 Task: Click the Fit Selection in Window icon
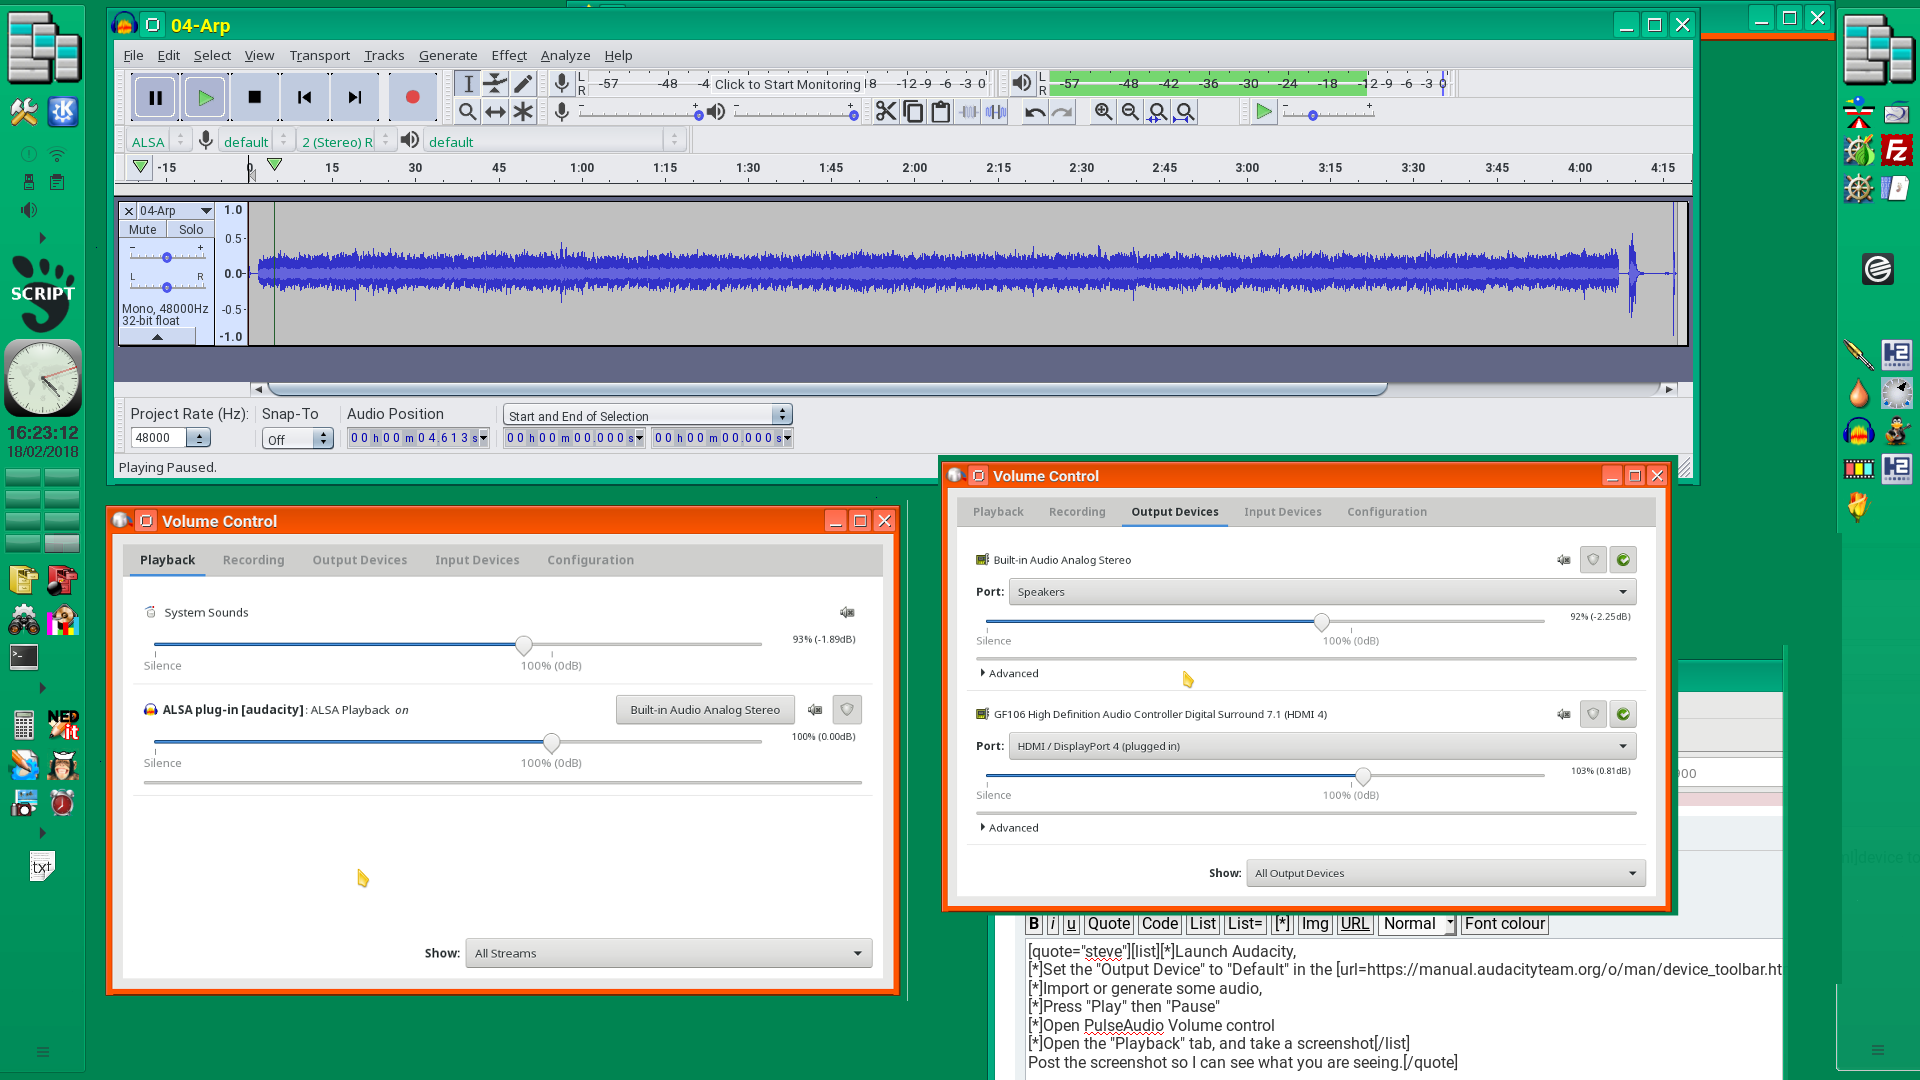1156,112
